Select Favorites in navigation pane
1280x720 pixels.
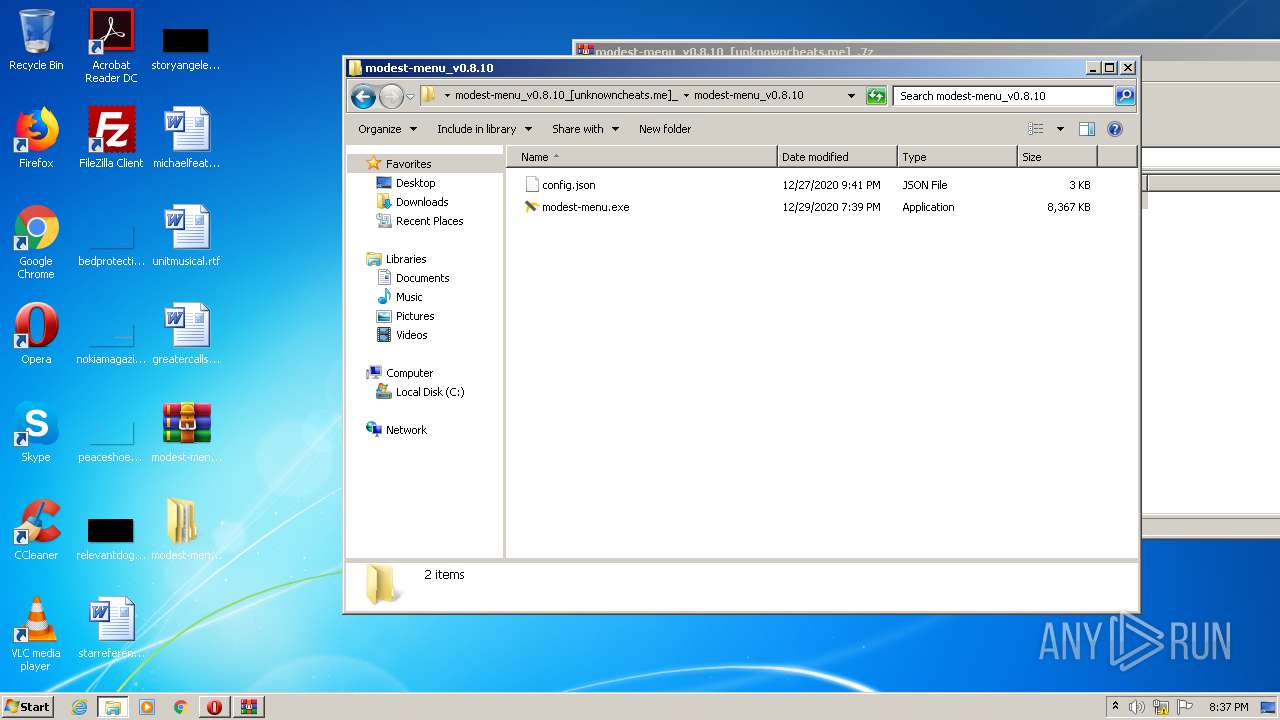409,164
